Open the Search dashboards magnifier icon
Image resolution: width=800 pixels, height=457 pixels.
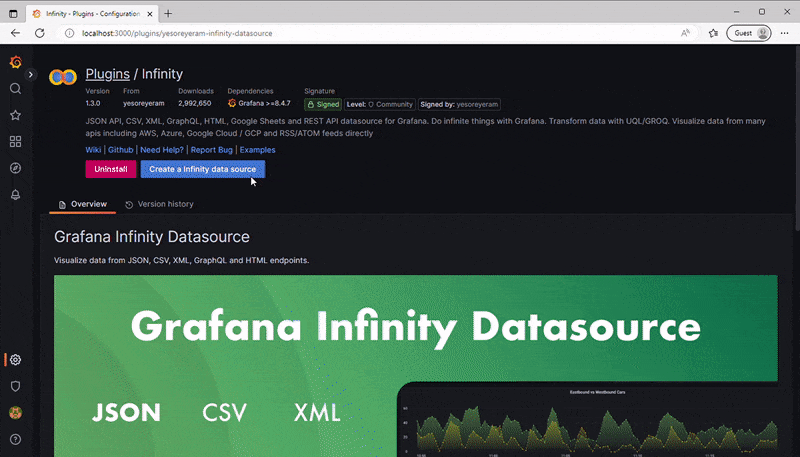(x=15, y=89)
